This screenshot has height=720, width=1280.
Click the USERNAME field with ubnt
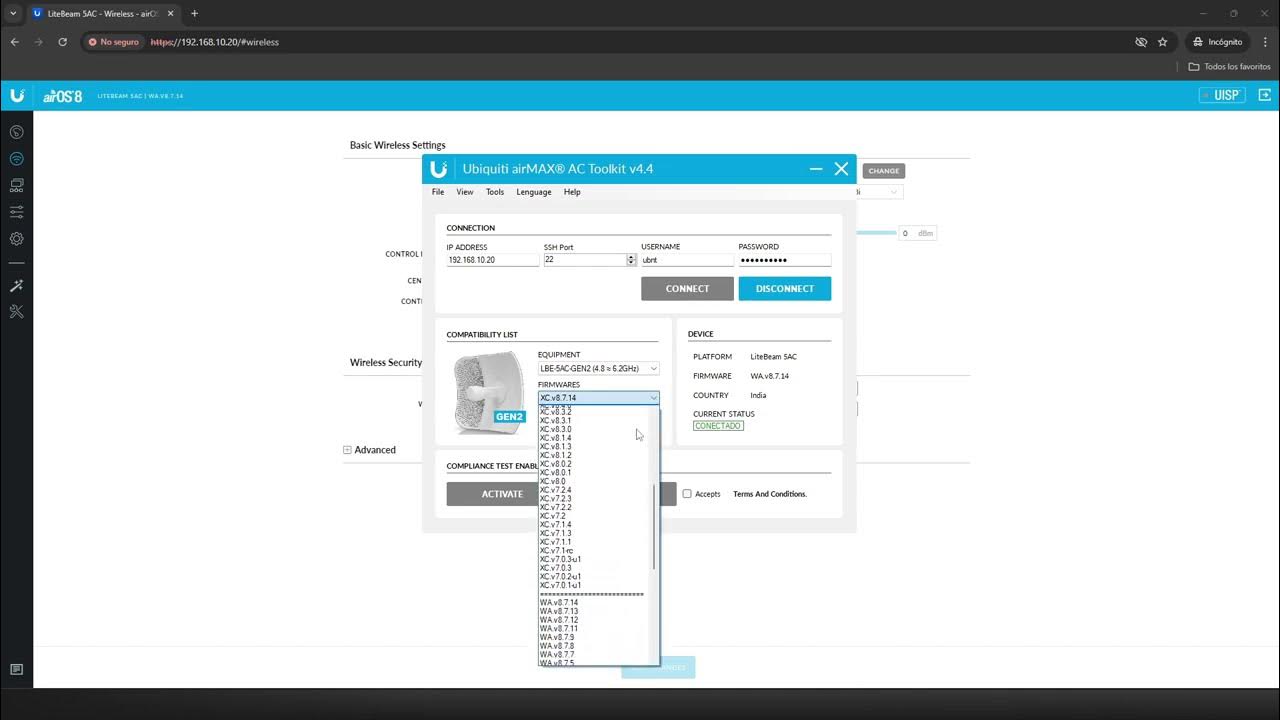[x=687, y=260]
